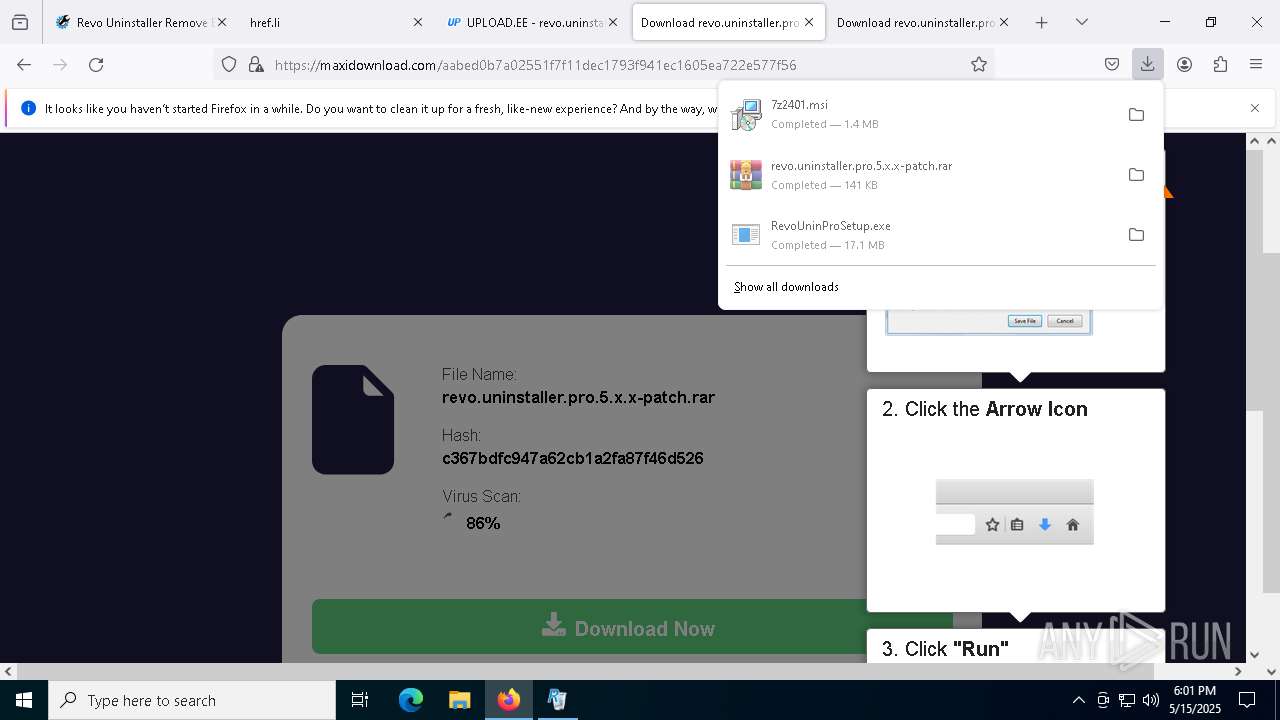The height and width of the screenshot is (720, 1280).
Task: Open a new tab with plus button
Action: click(x=1041, y=22)
